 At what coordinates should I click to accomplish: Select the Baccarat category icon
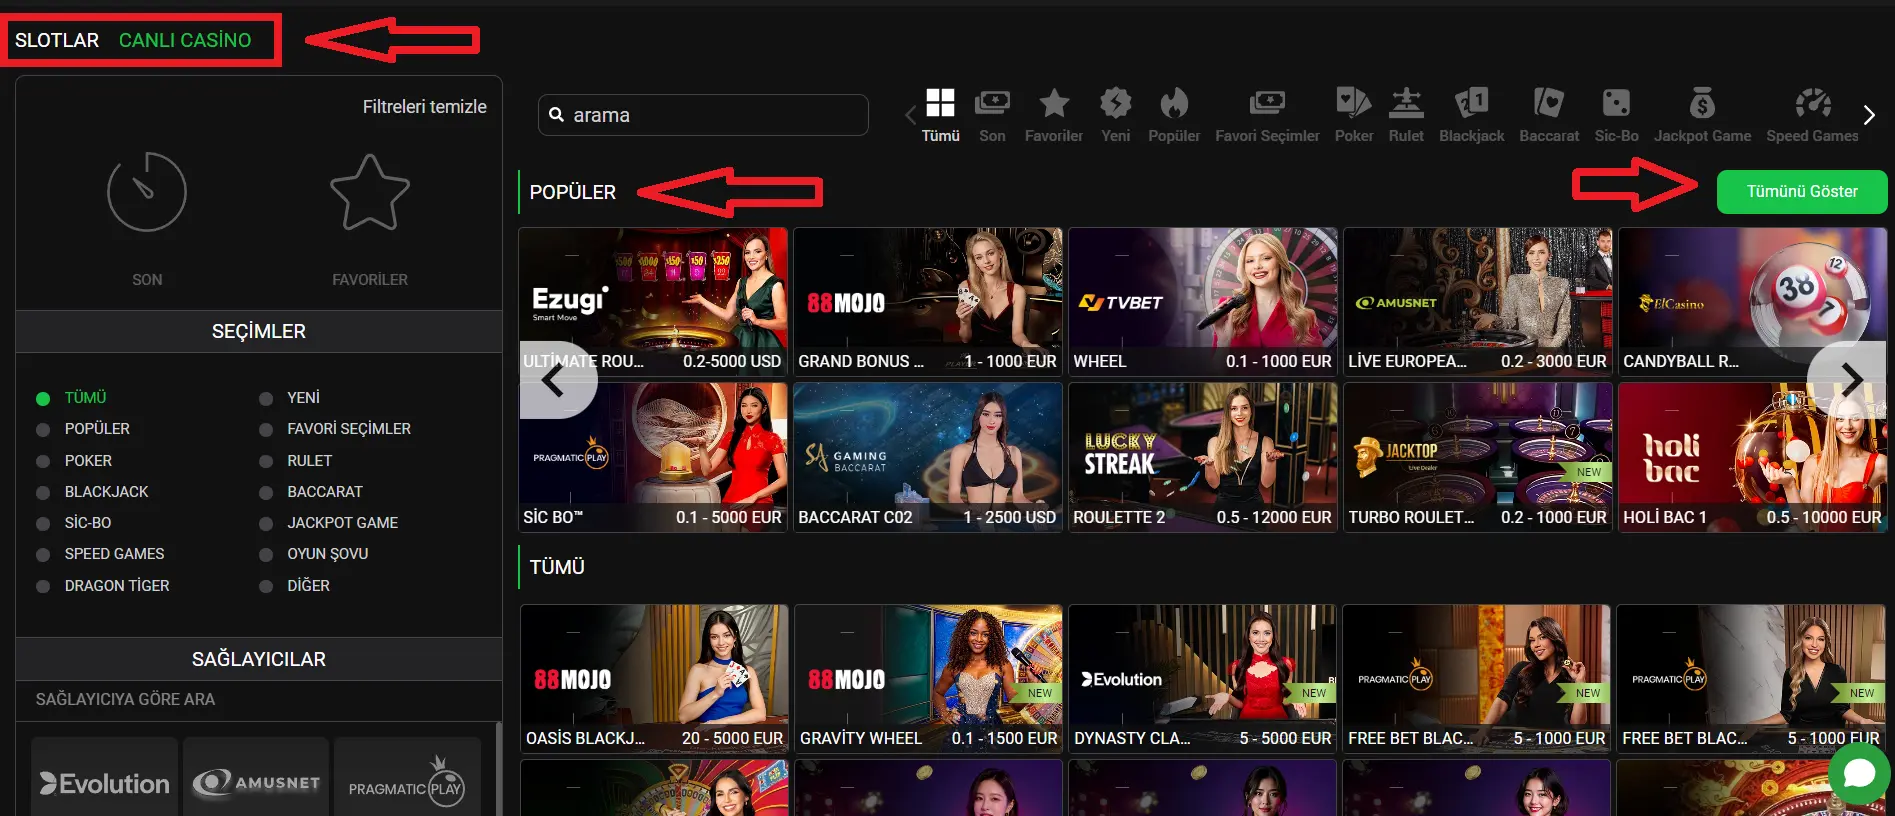tap(1548, 103)
